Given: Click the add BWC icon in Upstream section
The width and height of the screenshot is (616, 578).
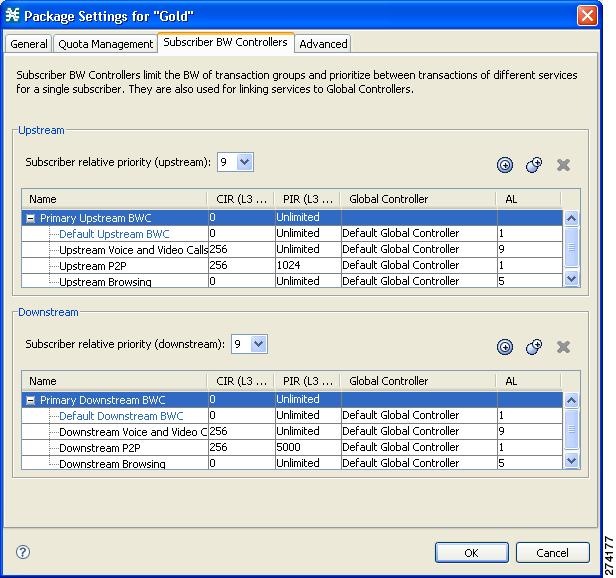Looking at the screenshot, I should click(505, 165).
